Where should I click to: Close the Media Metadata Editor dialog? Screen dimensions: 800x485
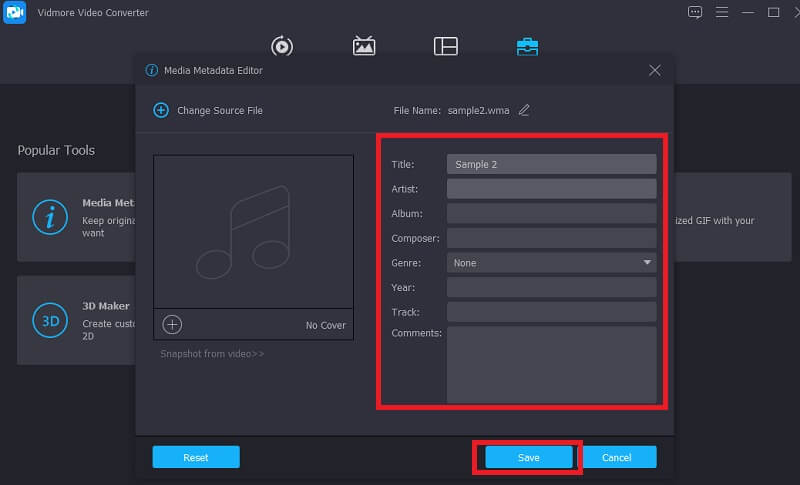[655, 70]
